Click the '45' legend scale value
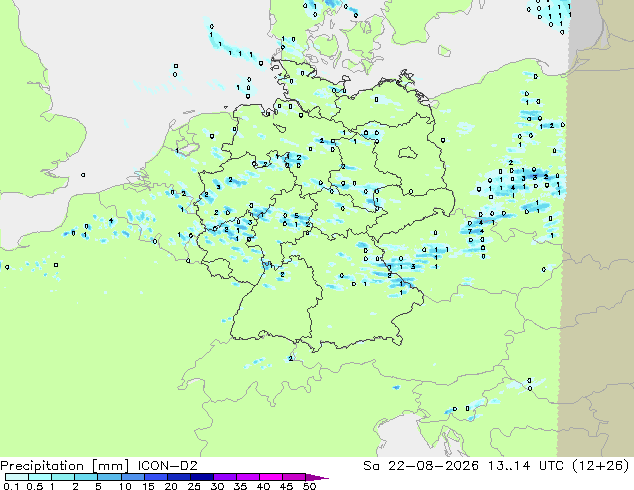 tap(286, 486)
